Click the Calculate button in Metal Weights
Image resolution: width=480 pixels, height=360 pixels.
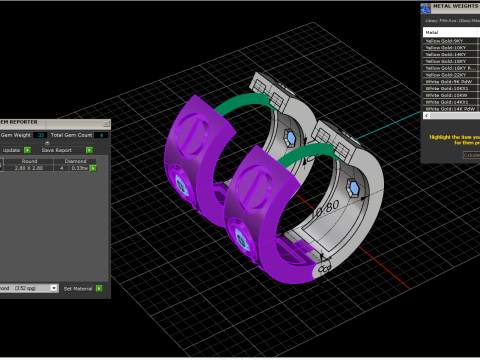[x=471, y=155]
